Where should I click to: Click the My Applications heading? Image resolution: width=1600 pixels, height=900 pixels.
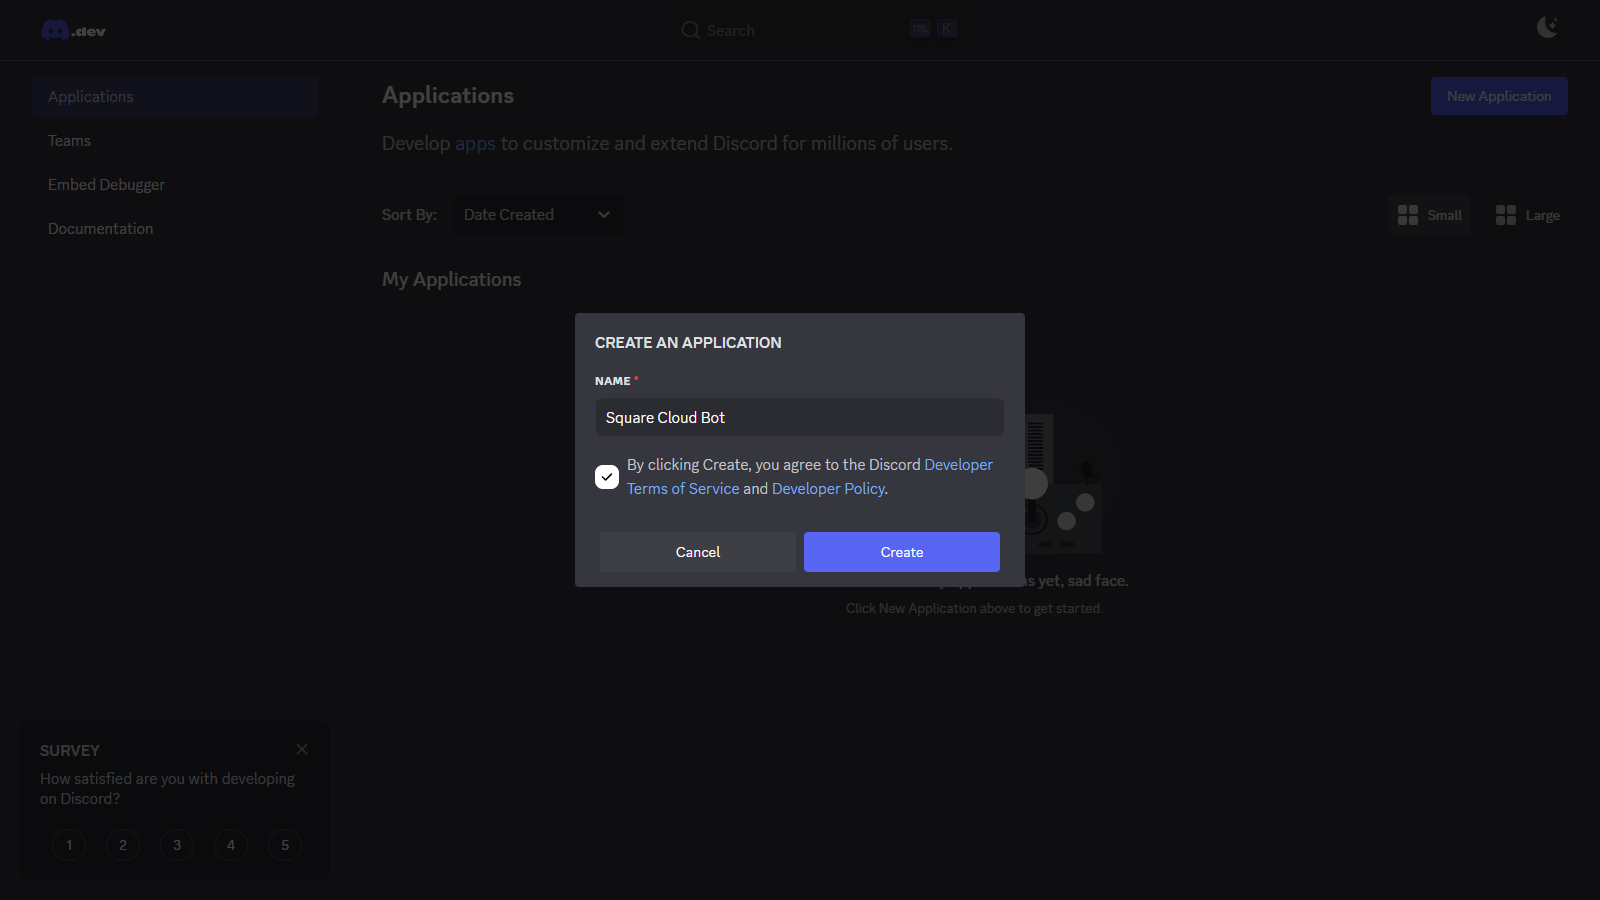(x=452, y=280)
